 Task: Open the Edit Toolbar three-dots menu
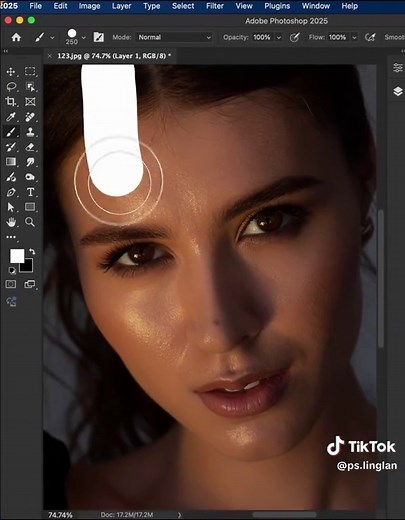(x=11, y=237)
